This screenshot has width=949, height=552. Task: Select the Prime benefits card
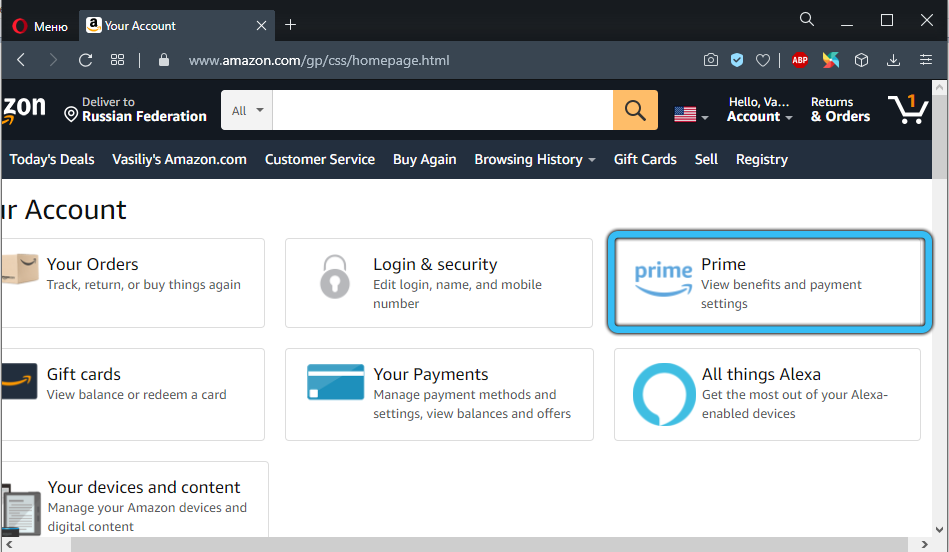[767, 283]
